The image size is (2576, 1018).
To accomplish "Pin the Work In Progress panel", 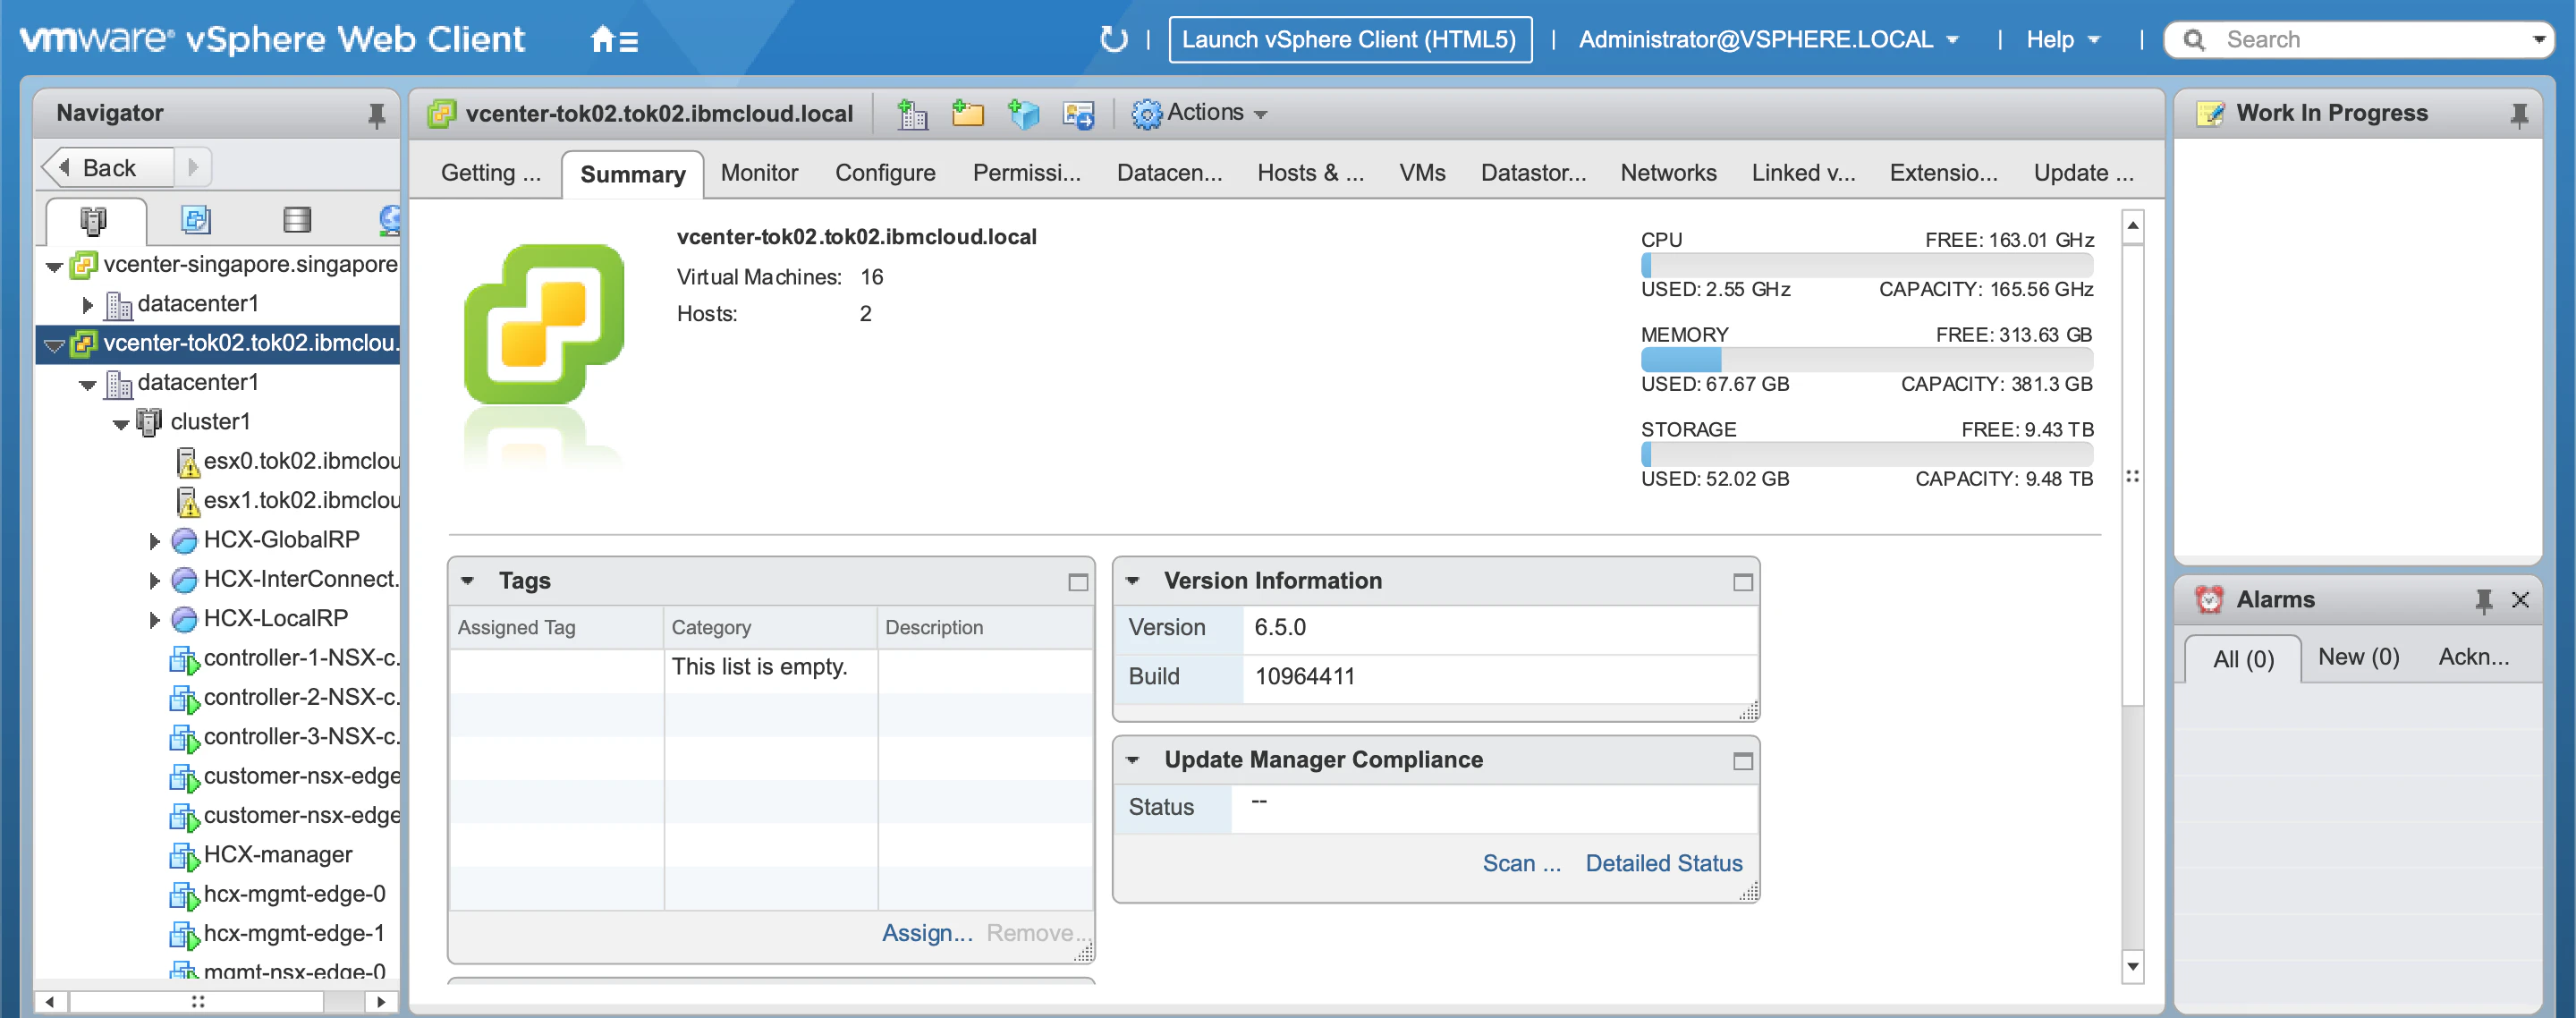I will tap(2519, 115).
